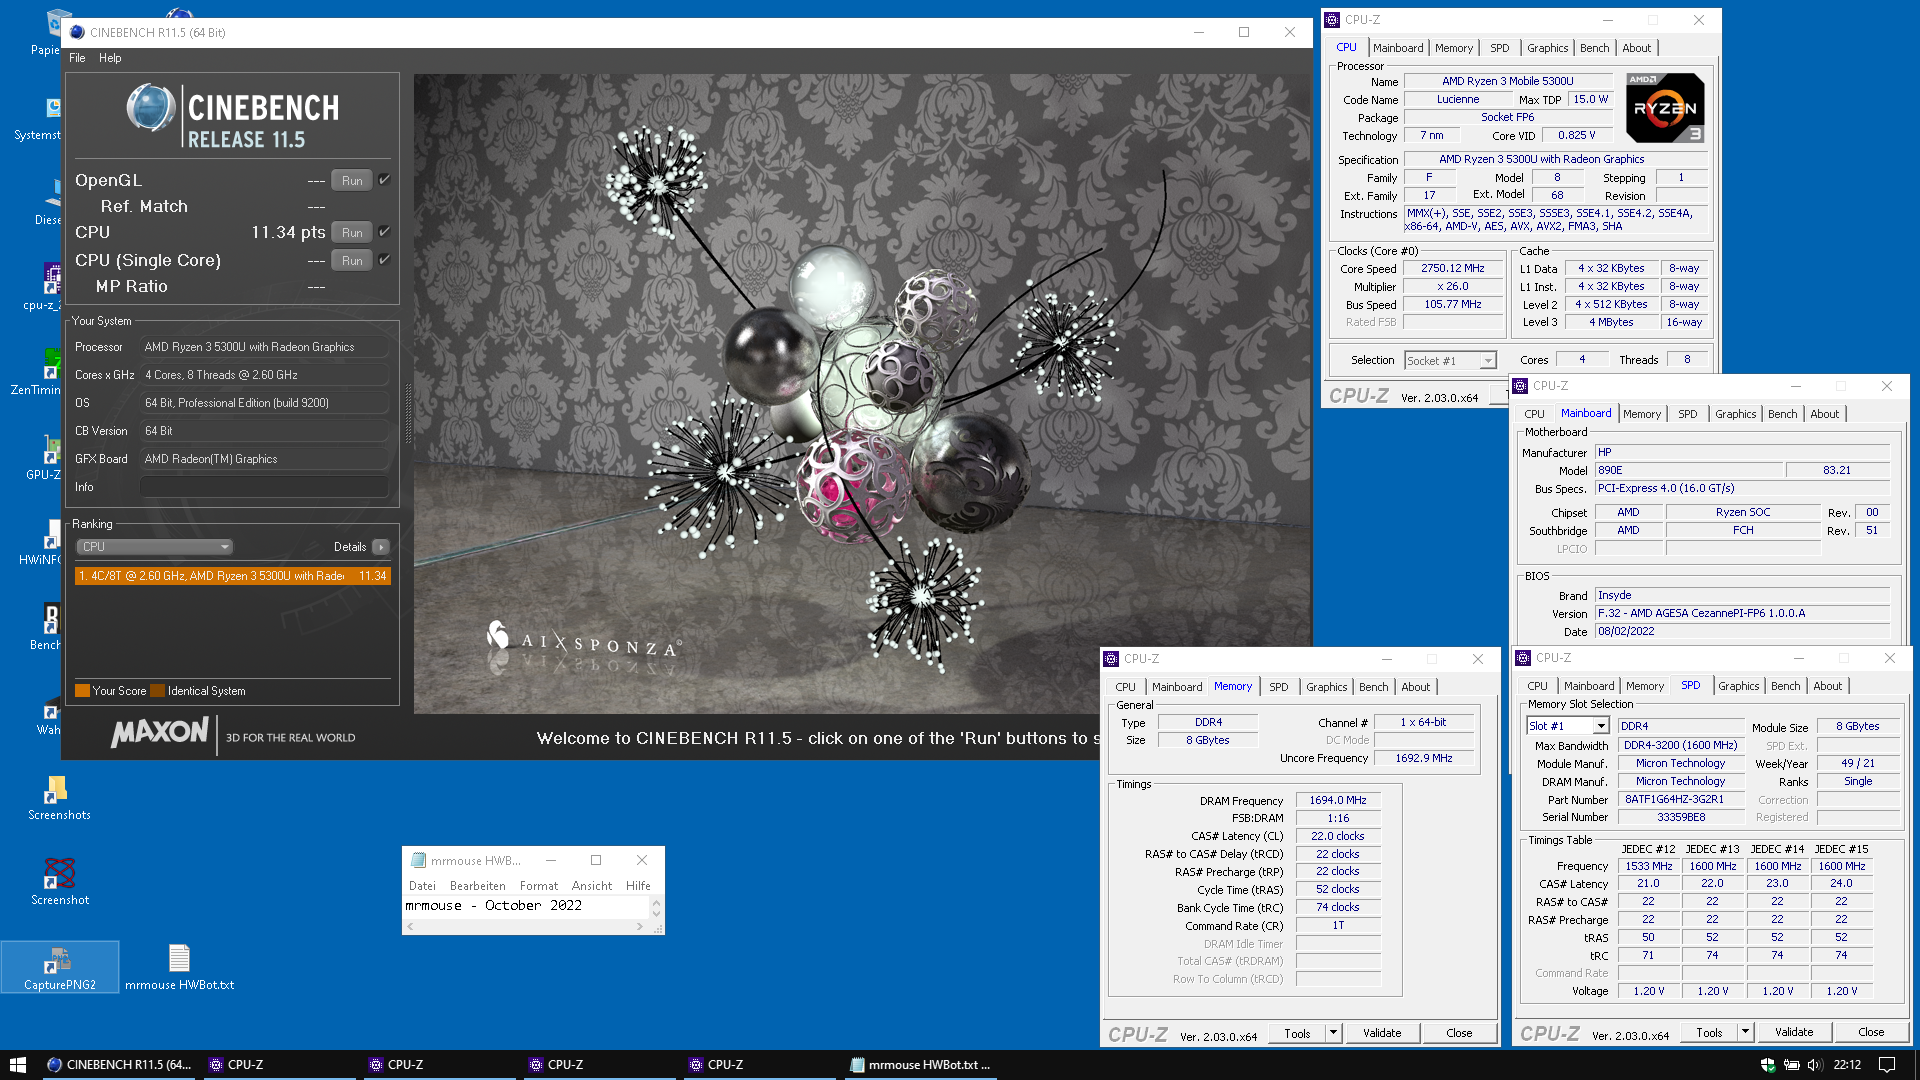Switch to the CINEBENCH taskbar item
Image resolution: width=1920 pixels, height=1080 pixels.
pos(119,1065)
